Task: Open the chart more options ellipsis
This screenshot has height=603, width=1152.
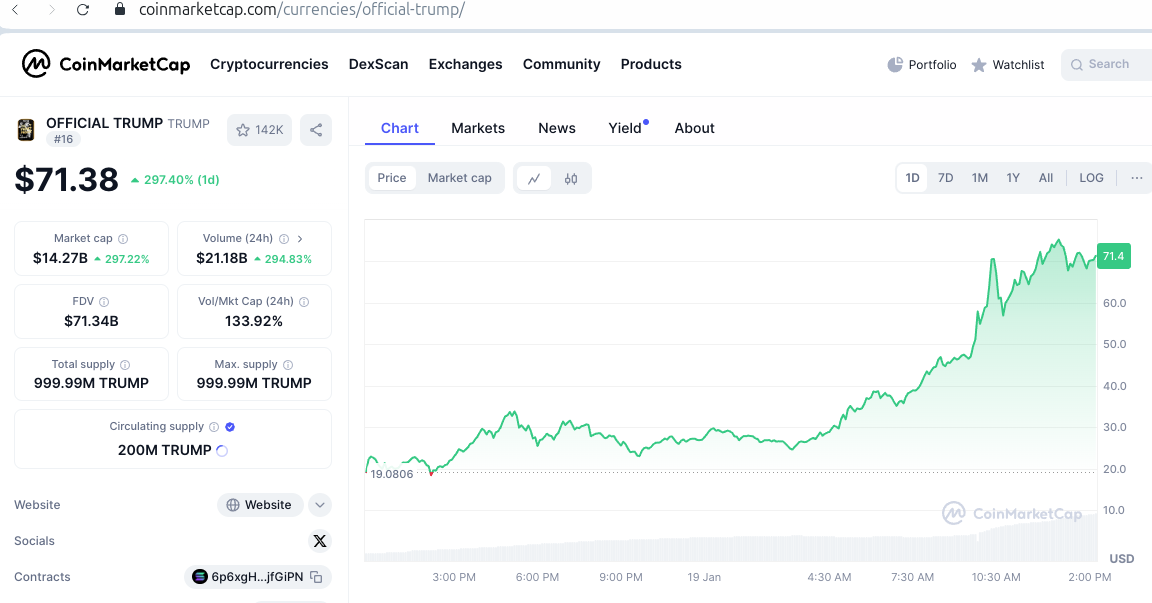Action: point(1137,178)
